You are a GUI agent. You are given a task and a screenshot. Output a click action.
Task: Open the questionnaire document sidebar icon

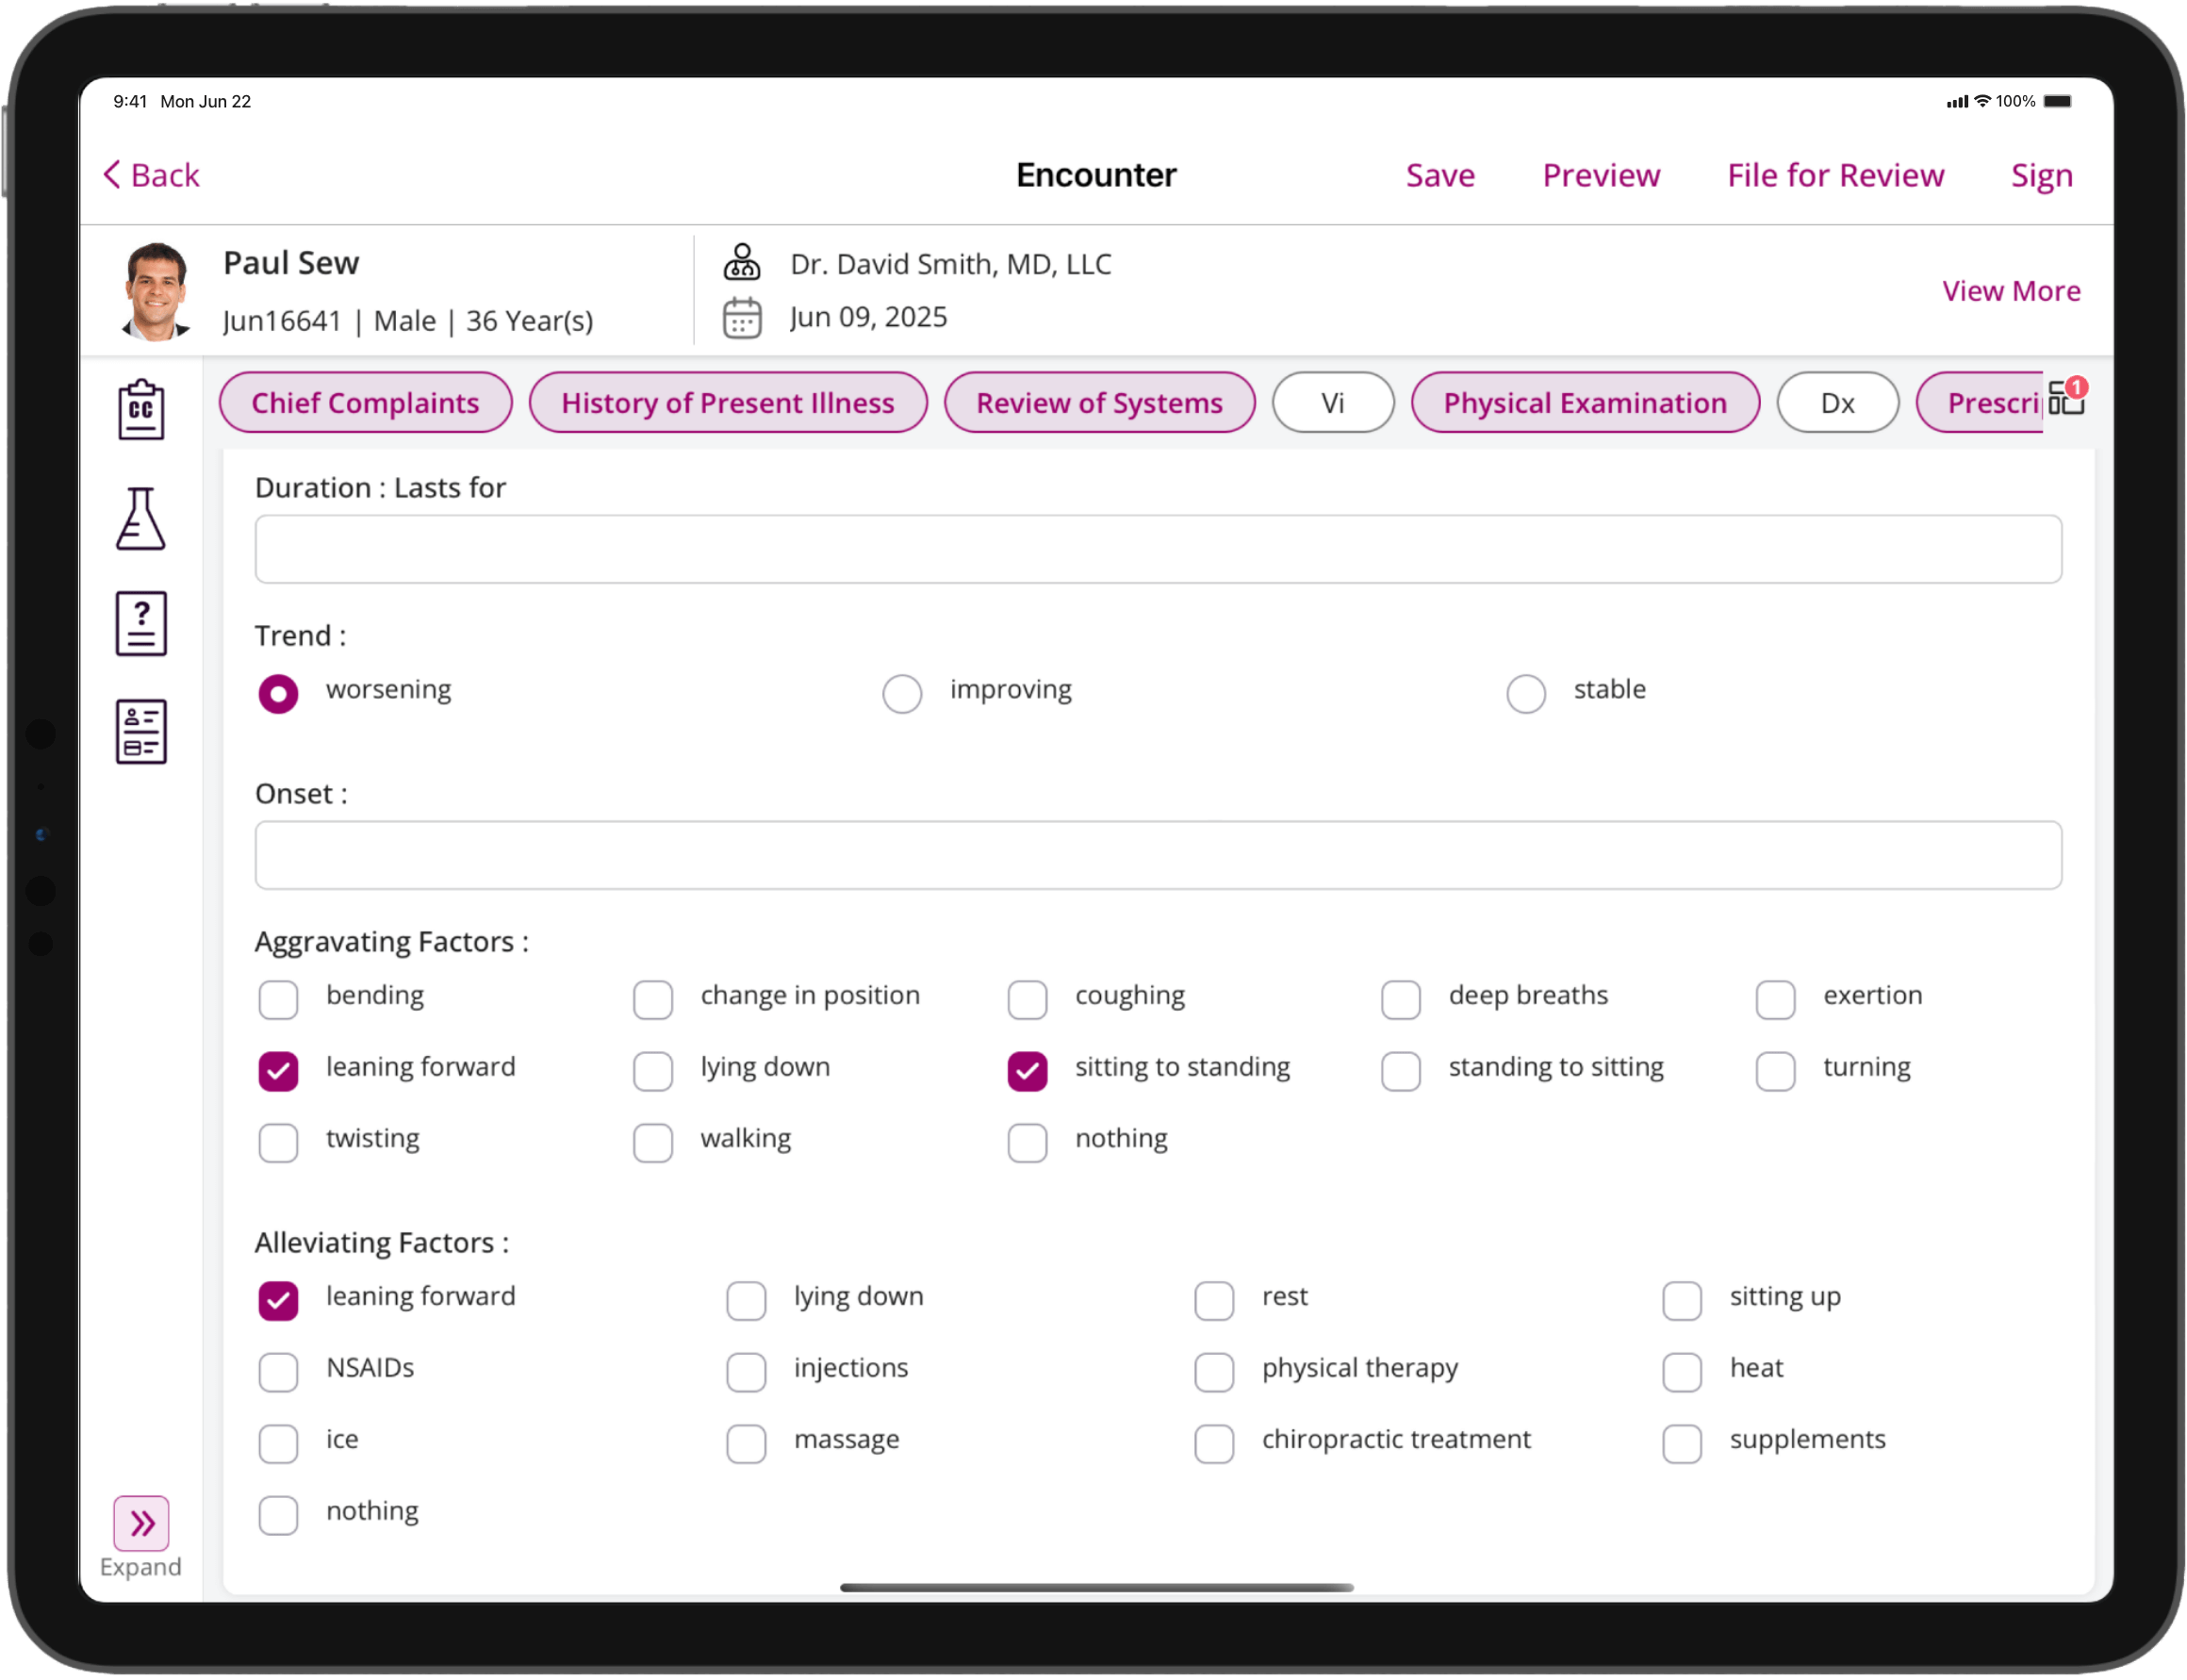(x=141, y=624)
